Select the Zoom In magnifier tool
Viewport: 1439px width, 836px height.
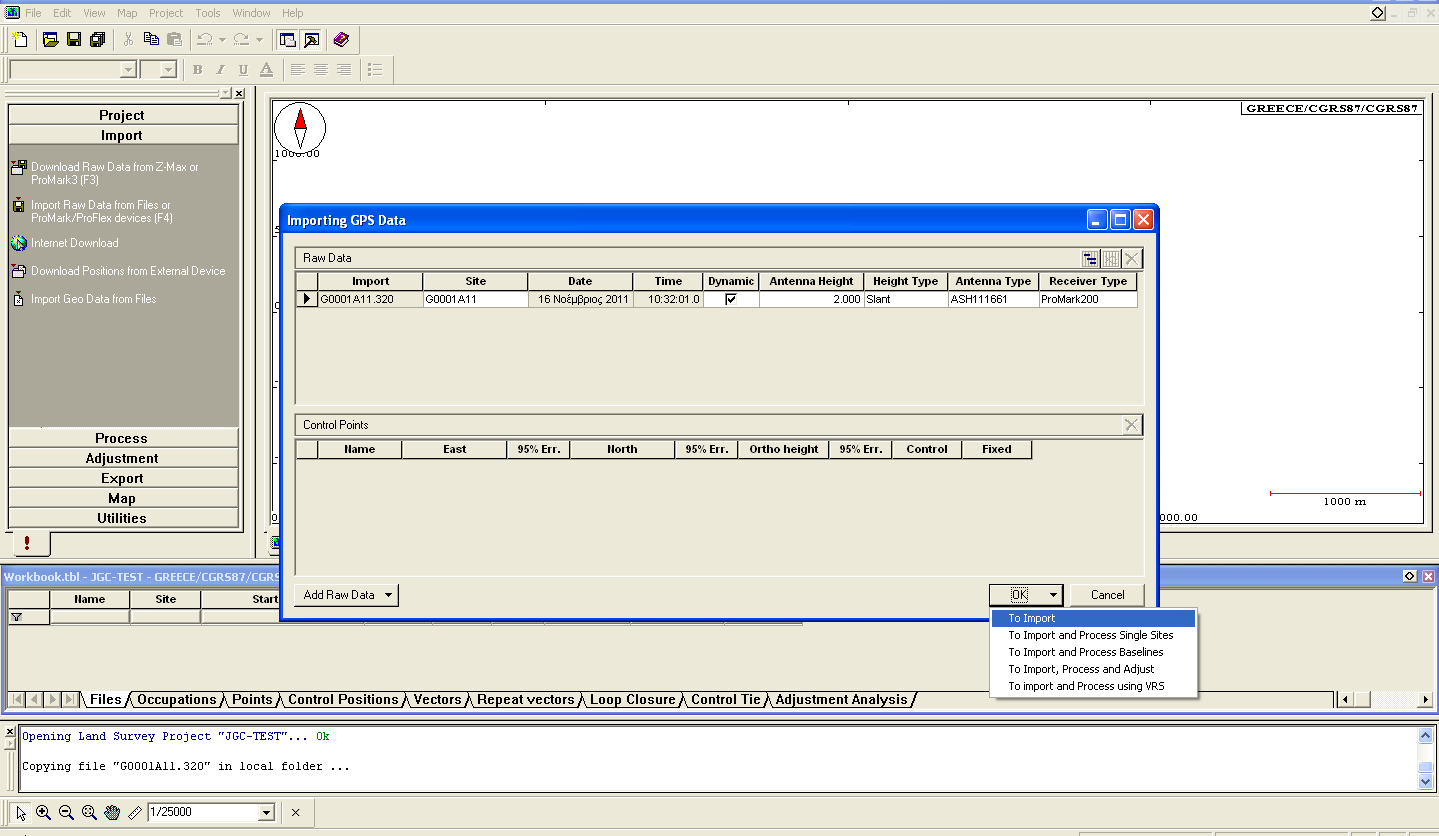click(43, 812)
